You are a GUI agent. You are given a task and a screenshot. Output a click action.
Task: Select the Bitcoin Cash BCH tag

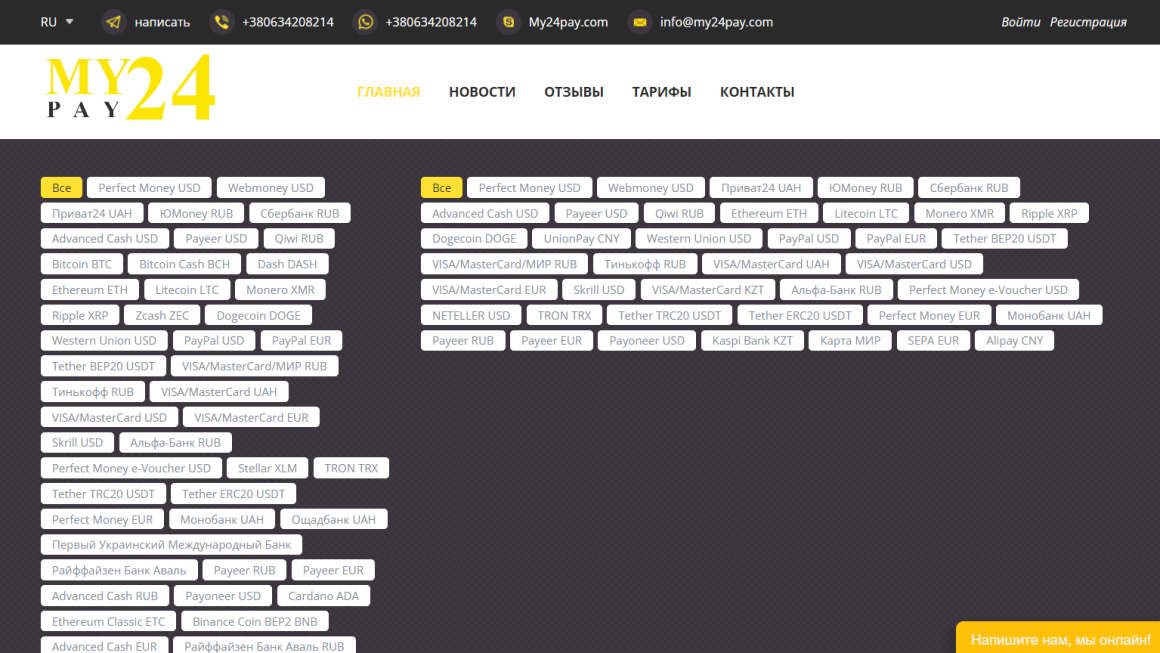click(184, 264)
